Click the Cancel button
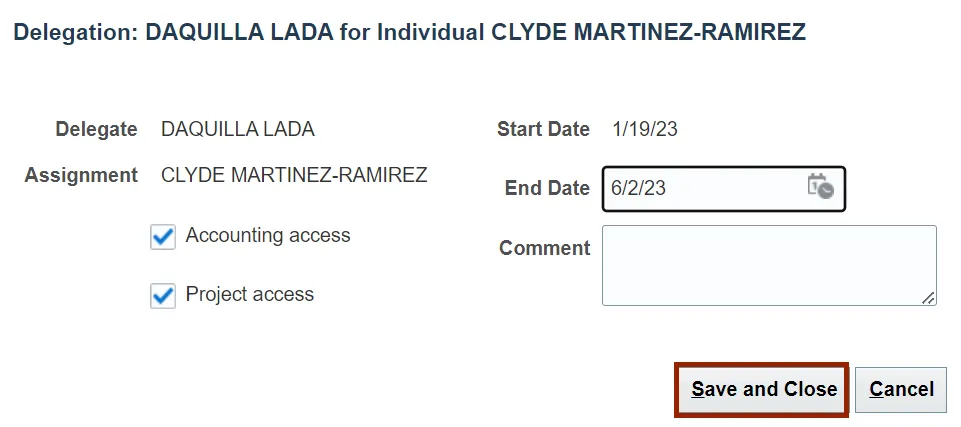The image size is (961, 427). pos(901,389)
